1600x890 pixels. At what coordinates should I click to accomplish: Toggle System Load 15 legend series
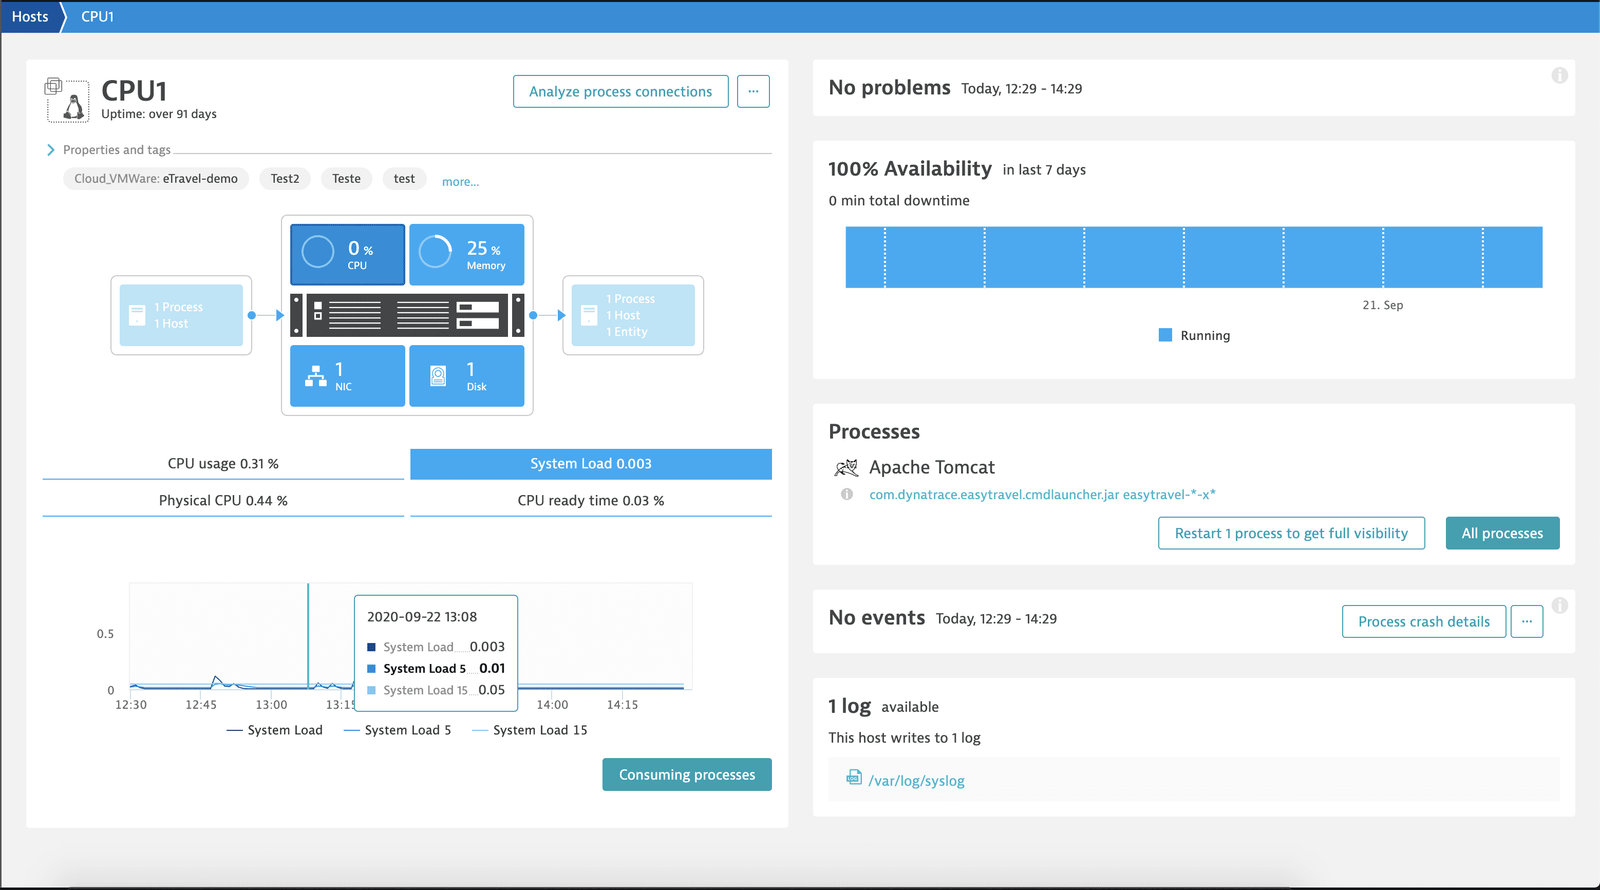click(530, 730)
